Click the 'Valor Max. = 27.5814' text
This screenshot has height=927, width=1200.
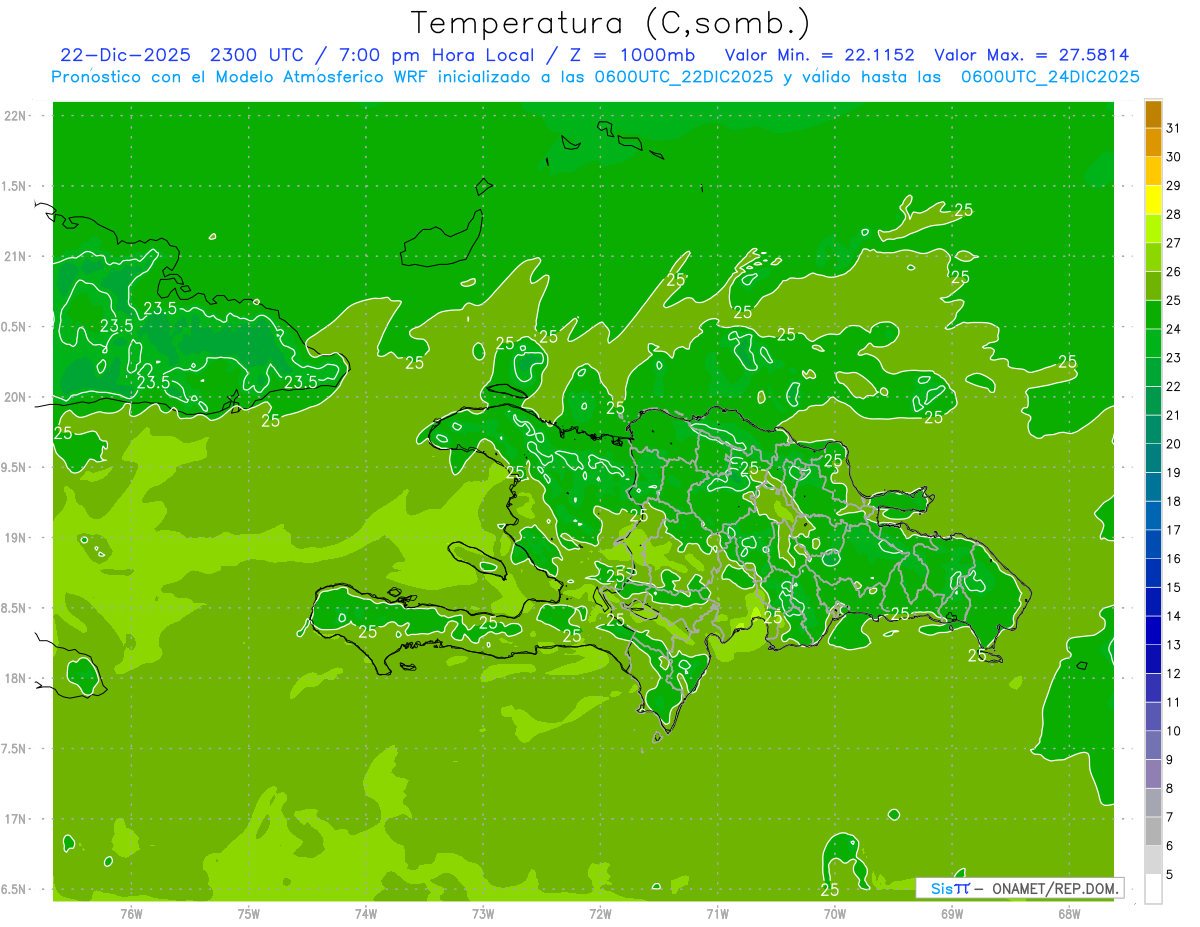pyautogui.click(x=1032, y=55)
